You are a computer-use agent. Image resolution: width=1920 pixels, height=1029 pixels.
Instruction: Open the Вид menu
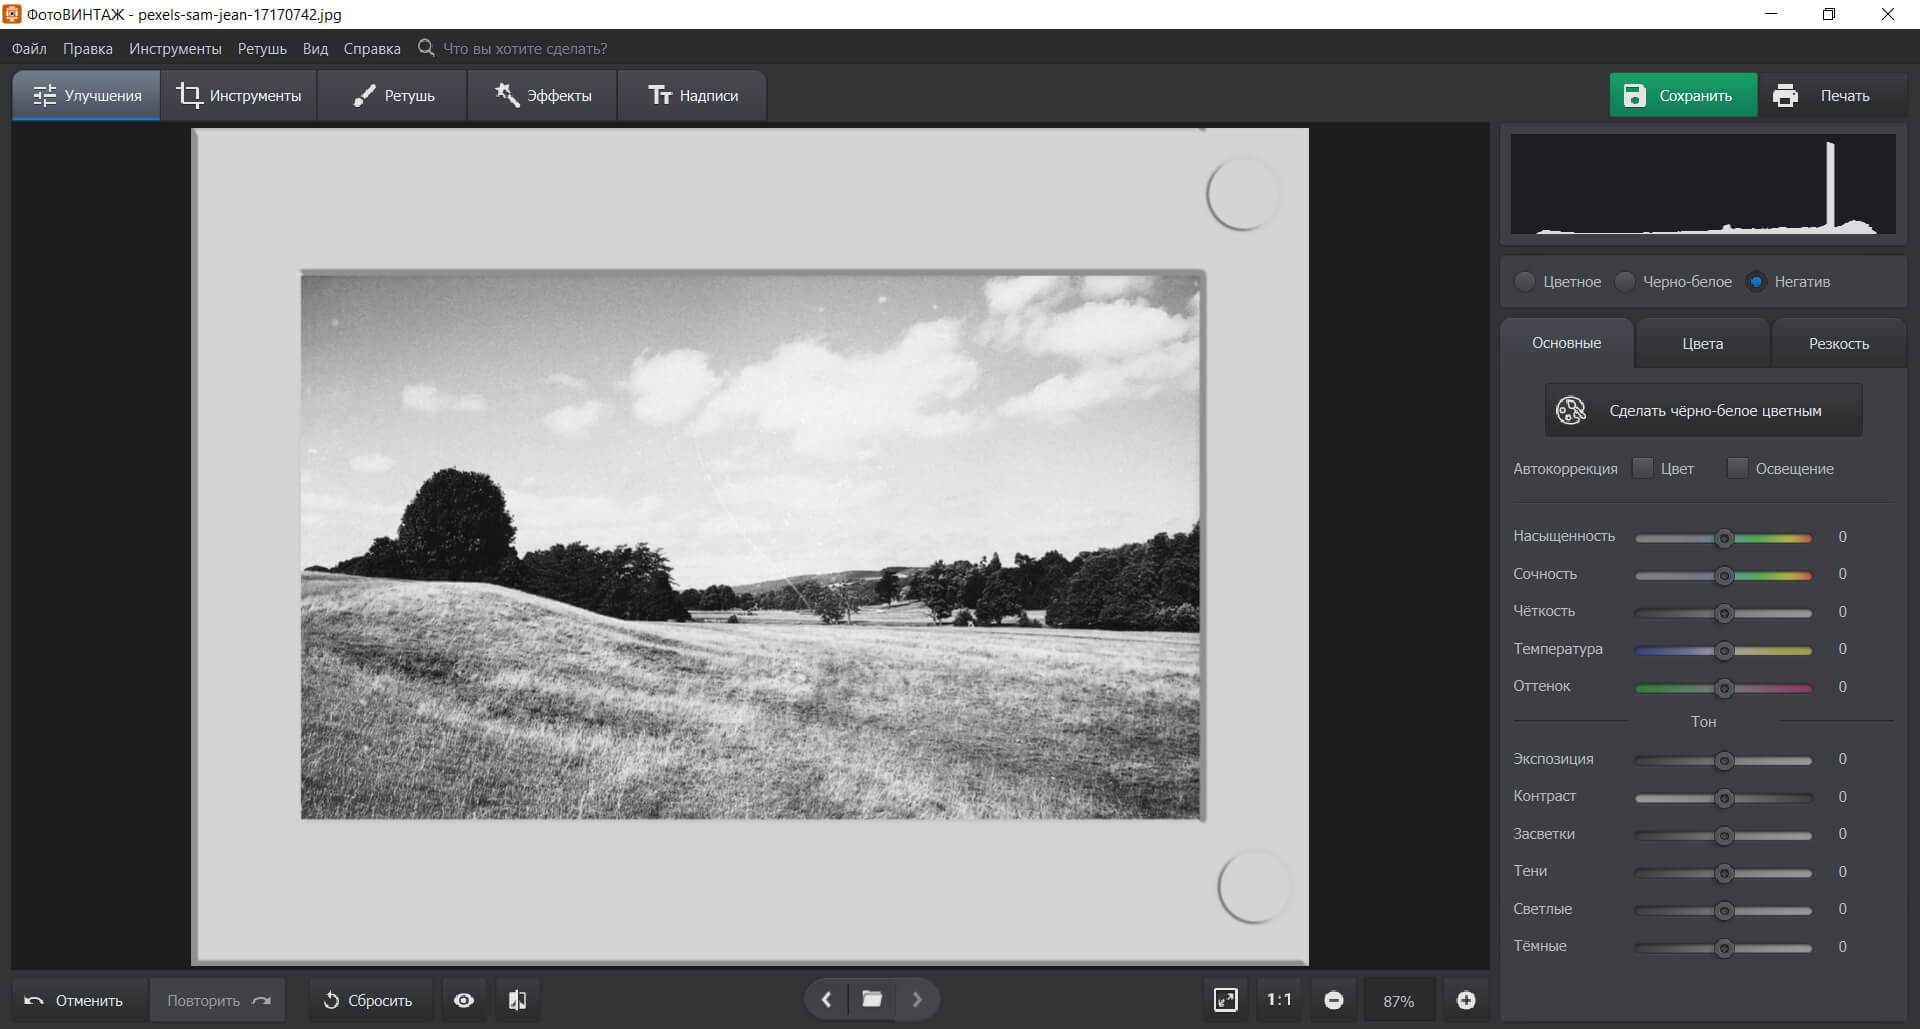coord(315,49)
